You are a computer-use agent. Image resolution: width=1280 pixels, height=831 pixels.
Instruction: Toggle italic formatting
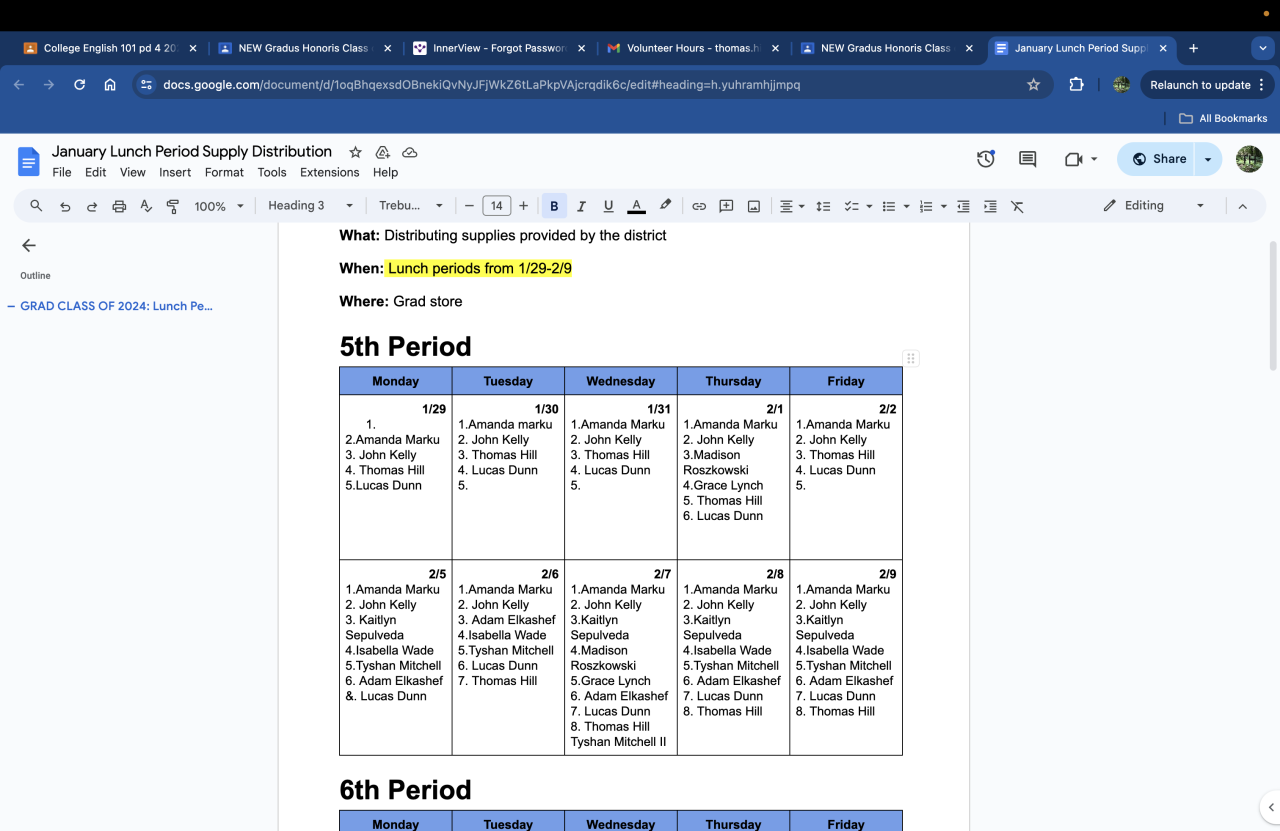click(581, 206)
